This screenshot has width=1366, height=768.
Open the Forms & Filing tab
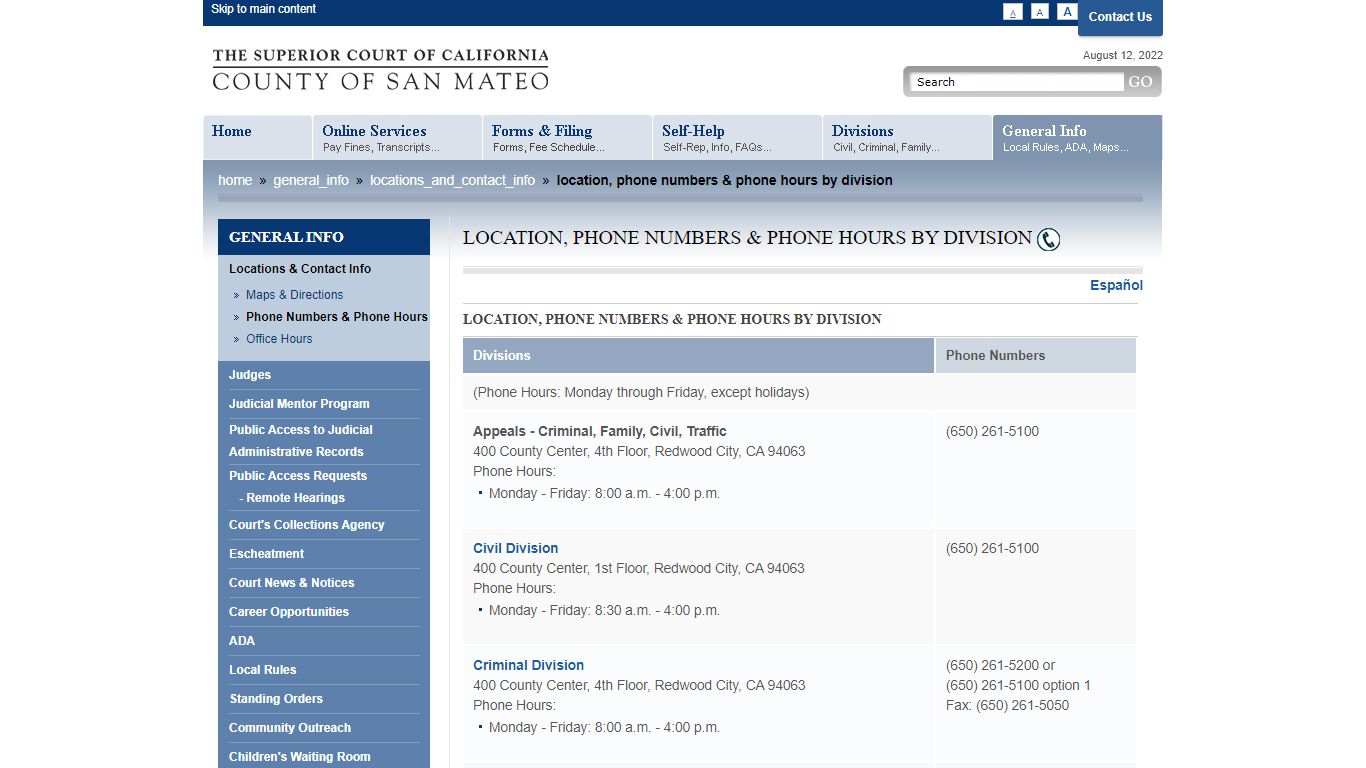567,137
